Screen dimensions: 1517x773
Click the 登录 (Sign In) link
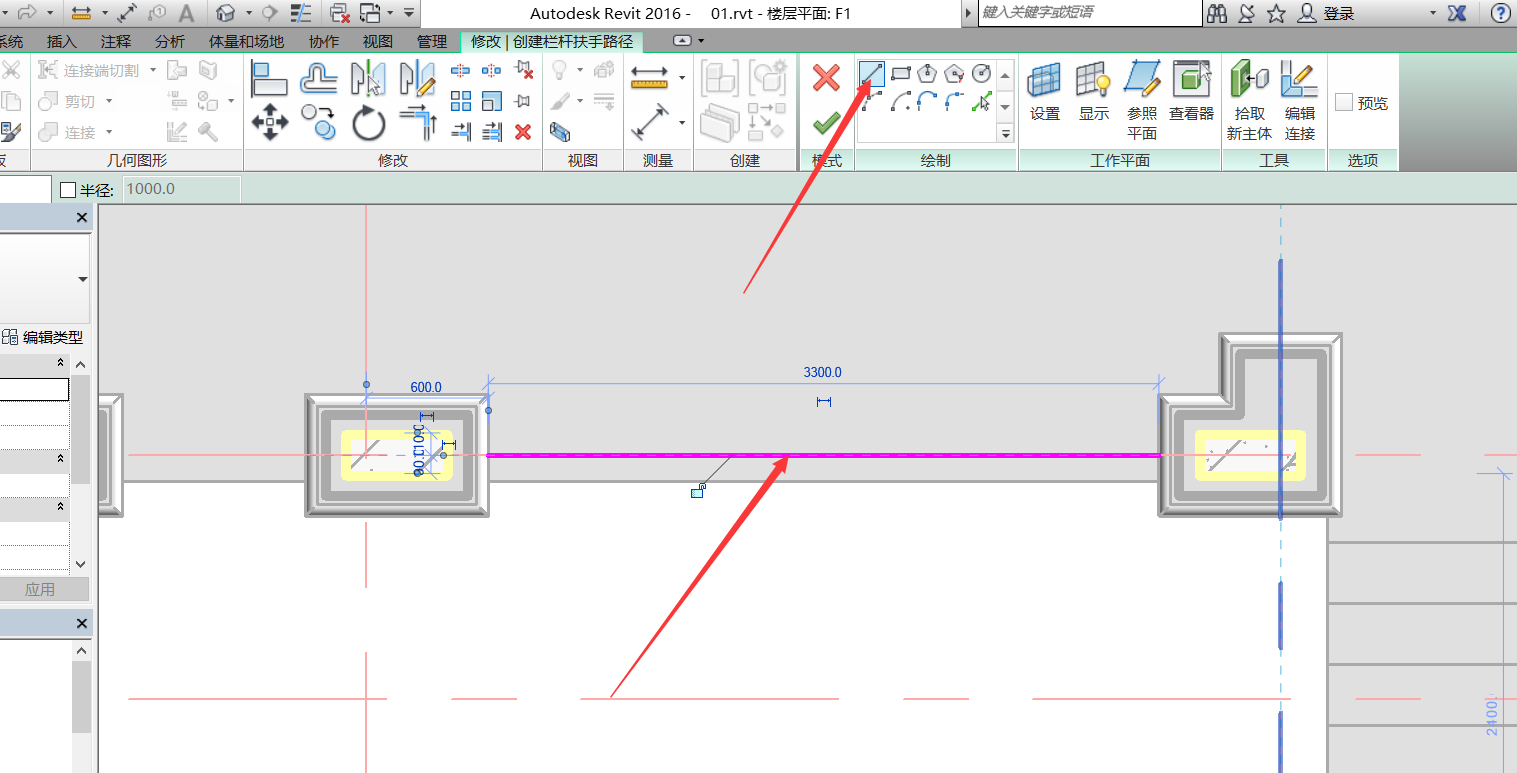point(1337,13)
